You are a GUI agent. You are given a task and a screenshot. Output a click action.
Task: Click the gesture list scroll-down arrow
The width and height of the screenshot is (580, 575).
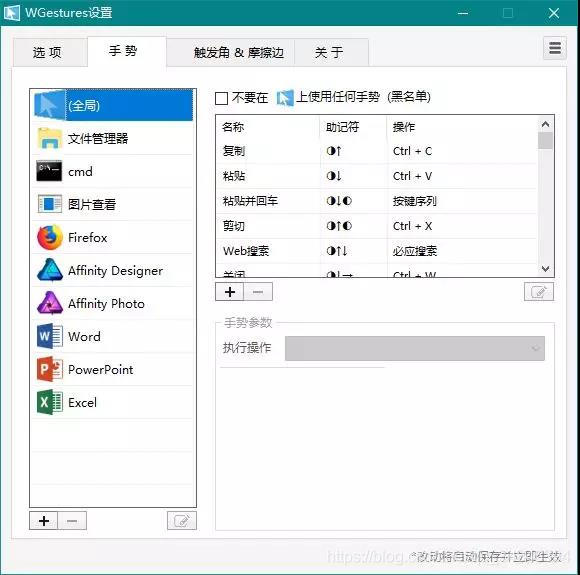point(545,268)
